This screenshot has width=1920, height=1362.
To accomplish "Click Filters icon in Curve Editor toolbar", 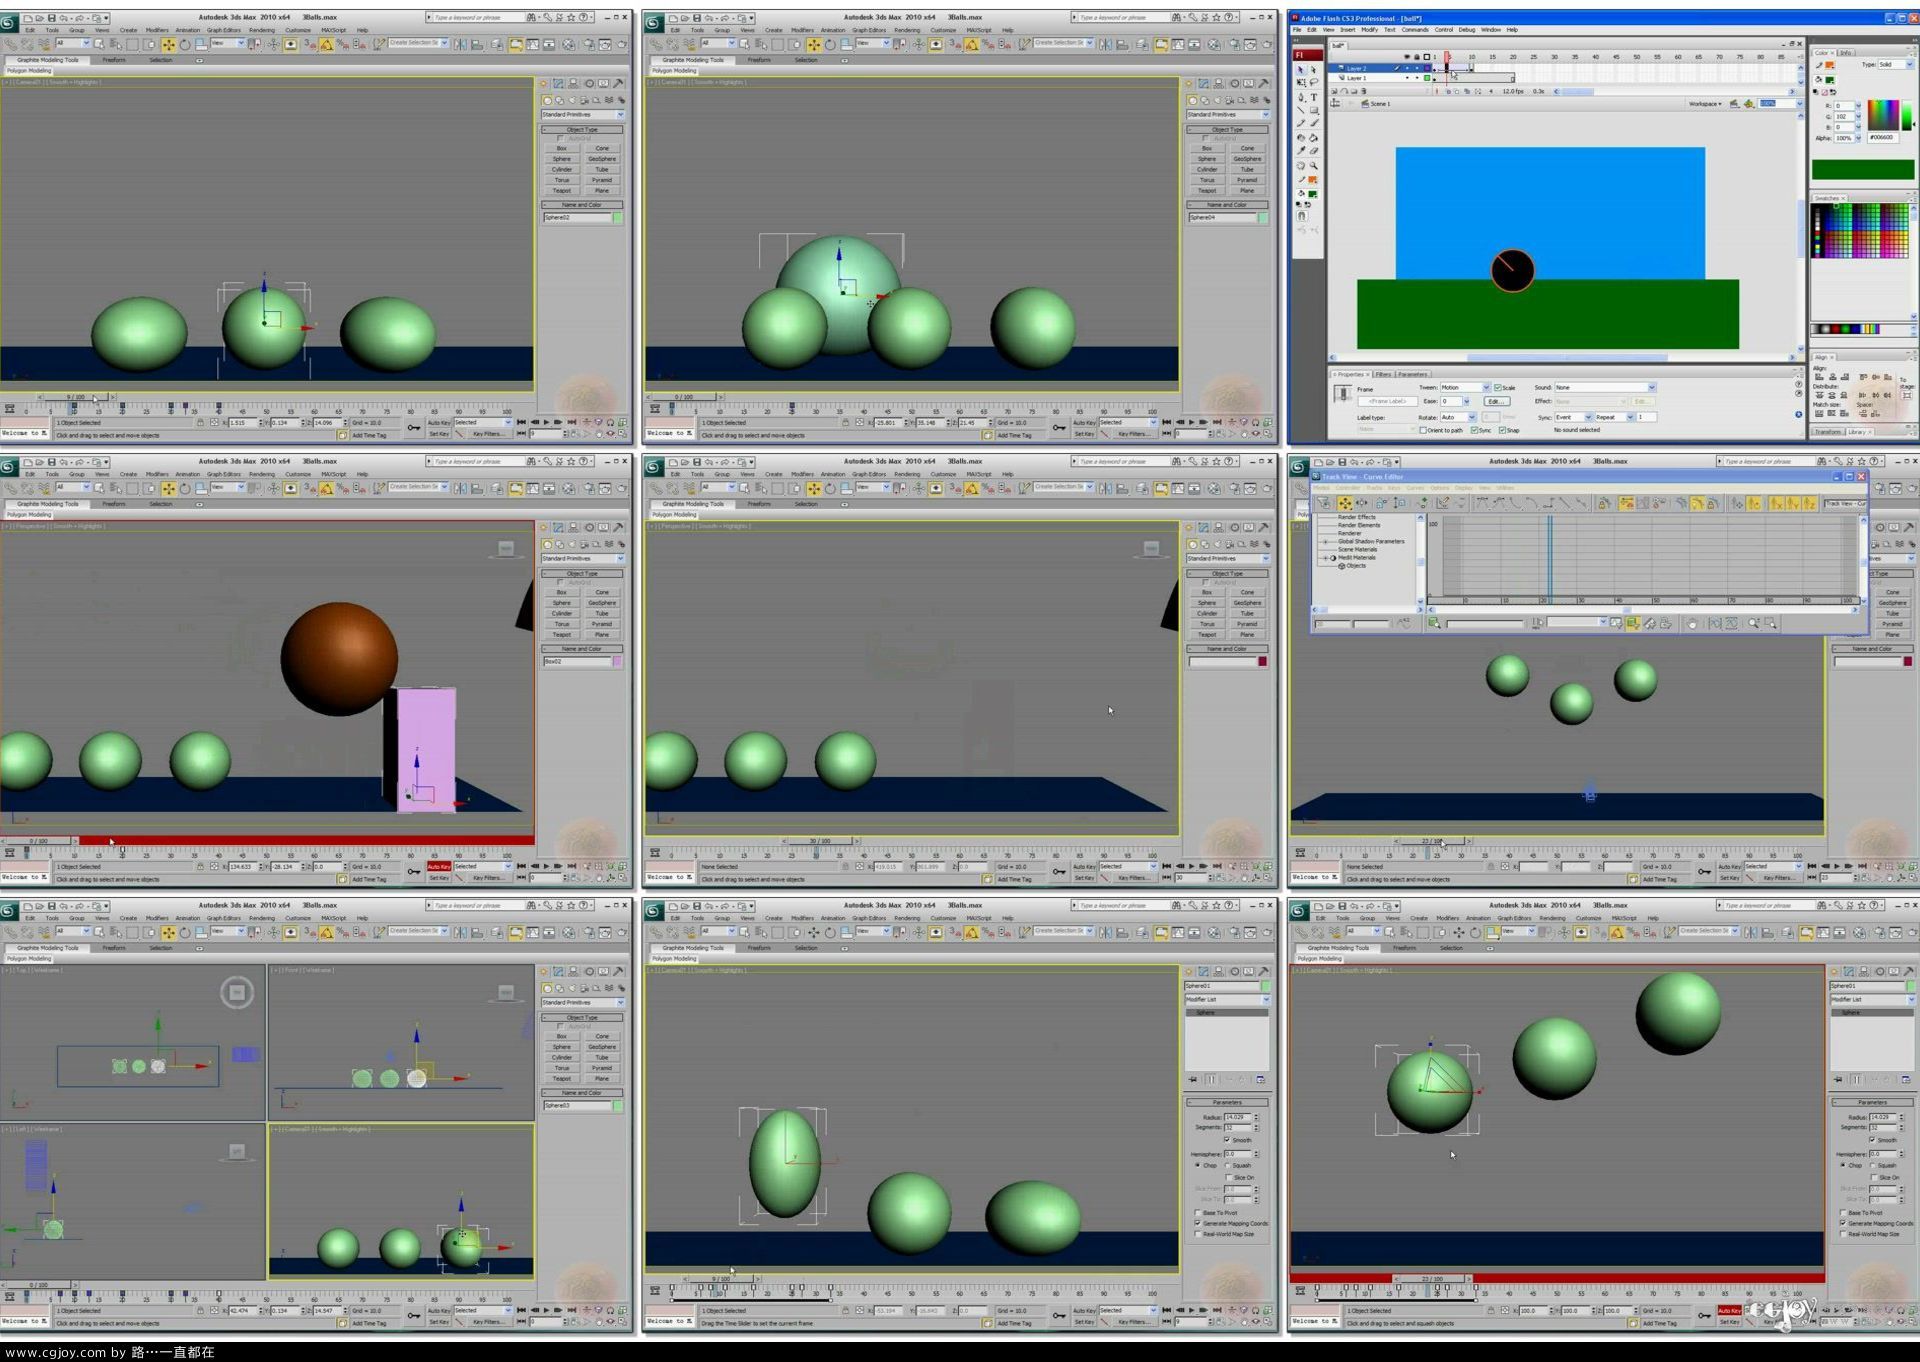I will [1323, 503].
